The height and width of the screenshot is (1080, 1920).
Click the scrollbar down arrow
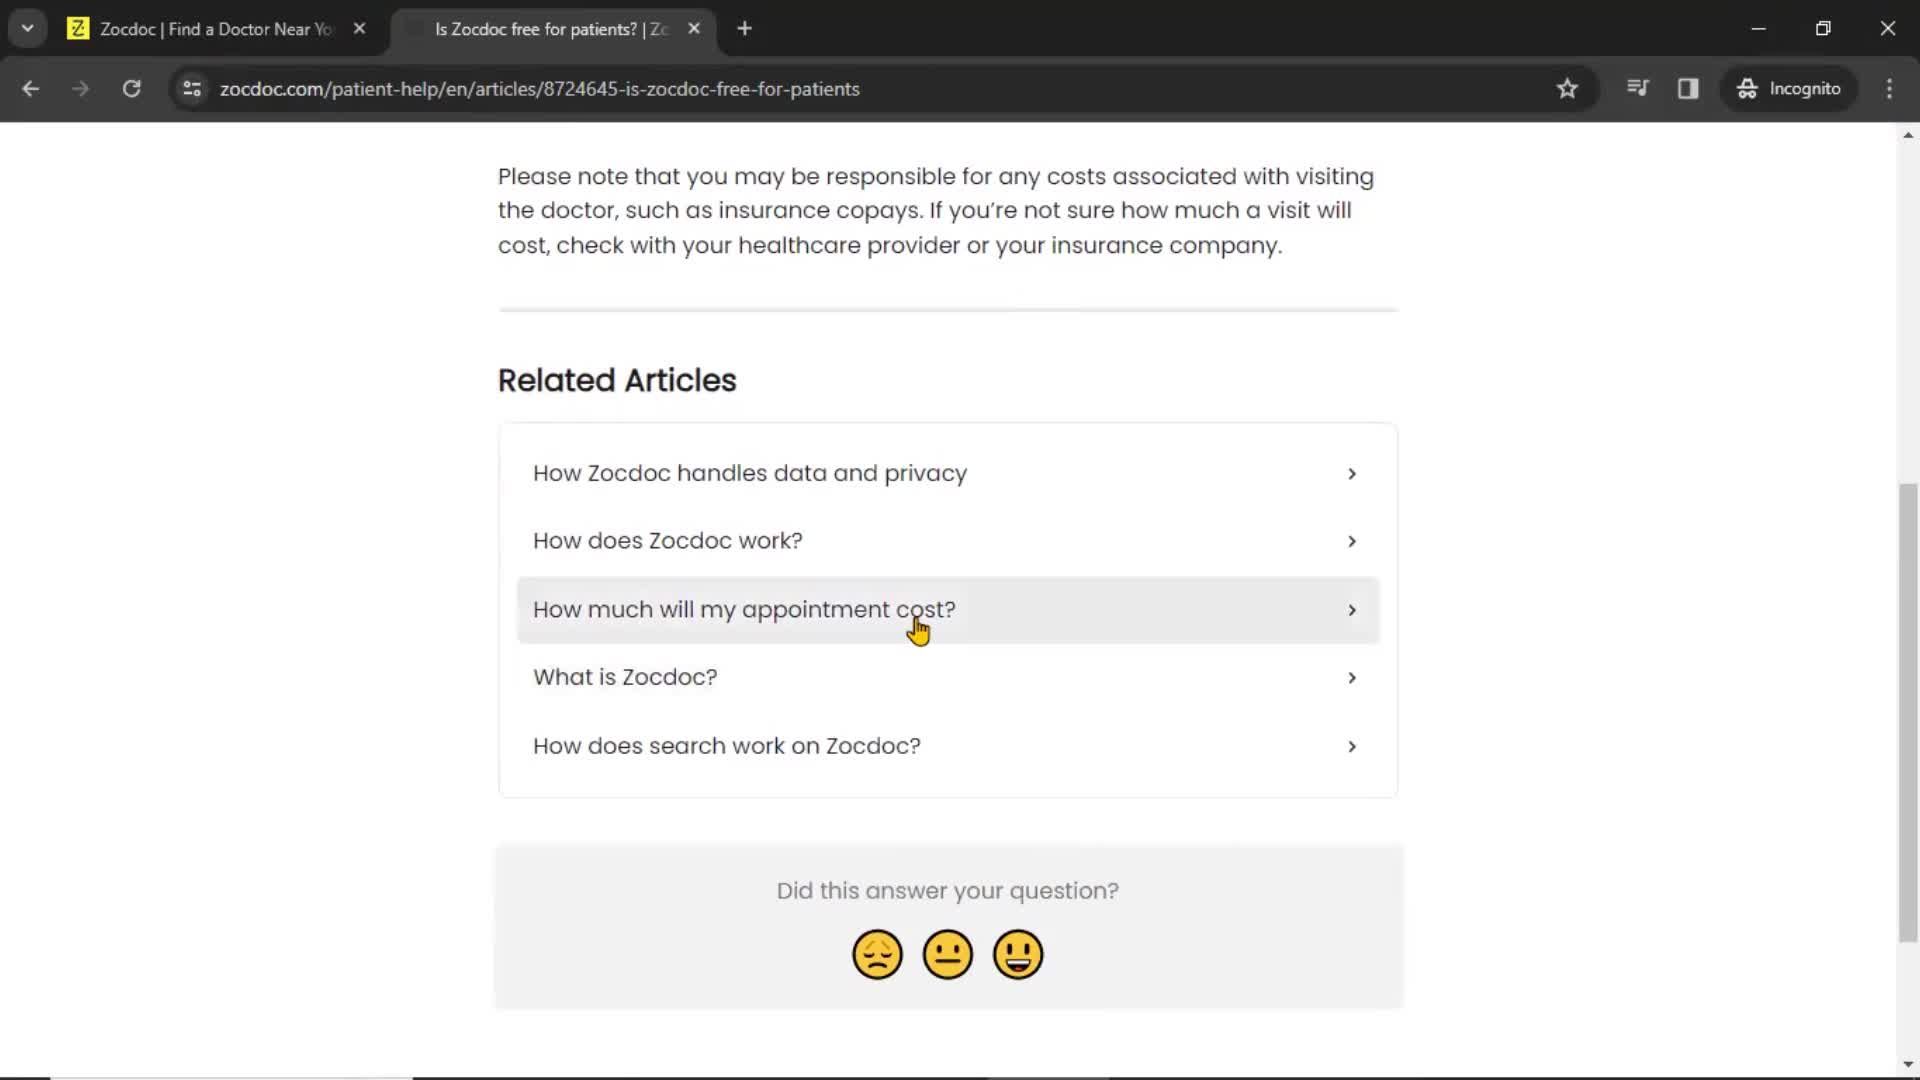pos(1908,1065)
